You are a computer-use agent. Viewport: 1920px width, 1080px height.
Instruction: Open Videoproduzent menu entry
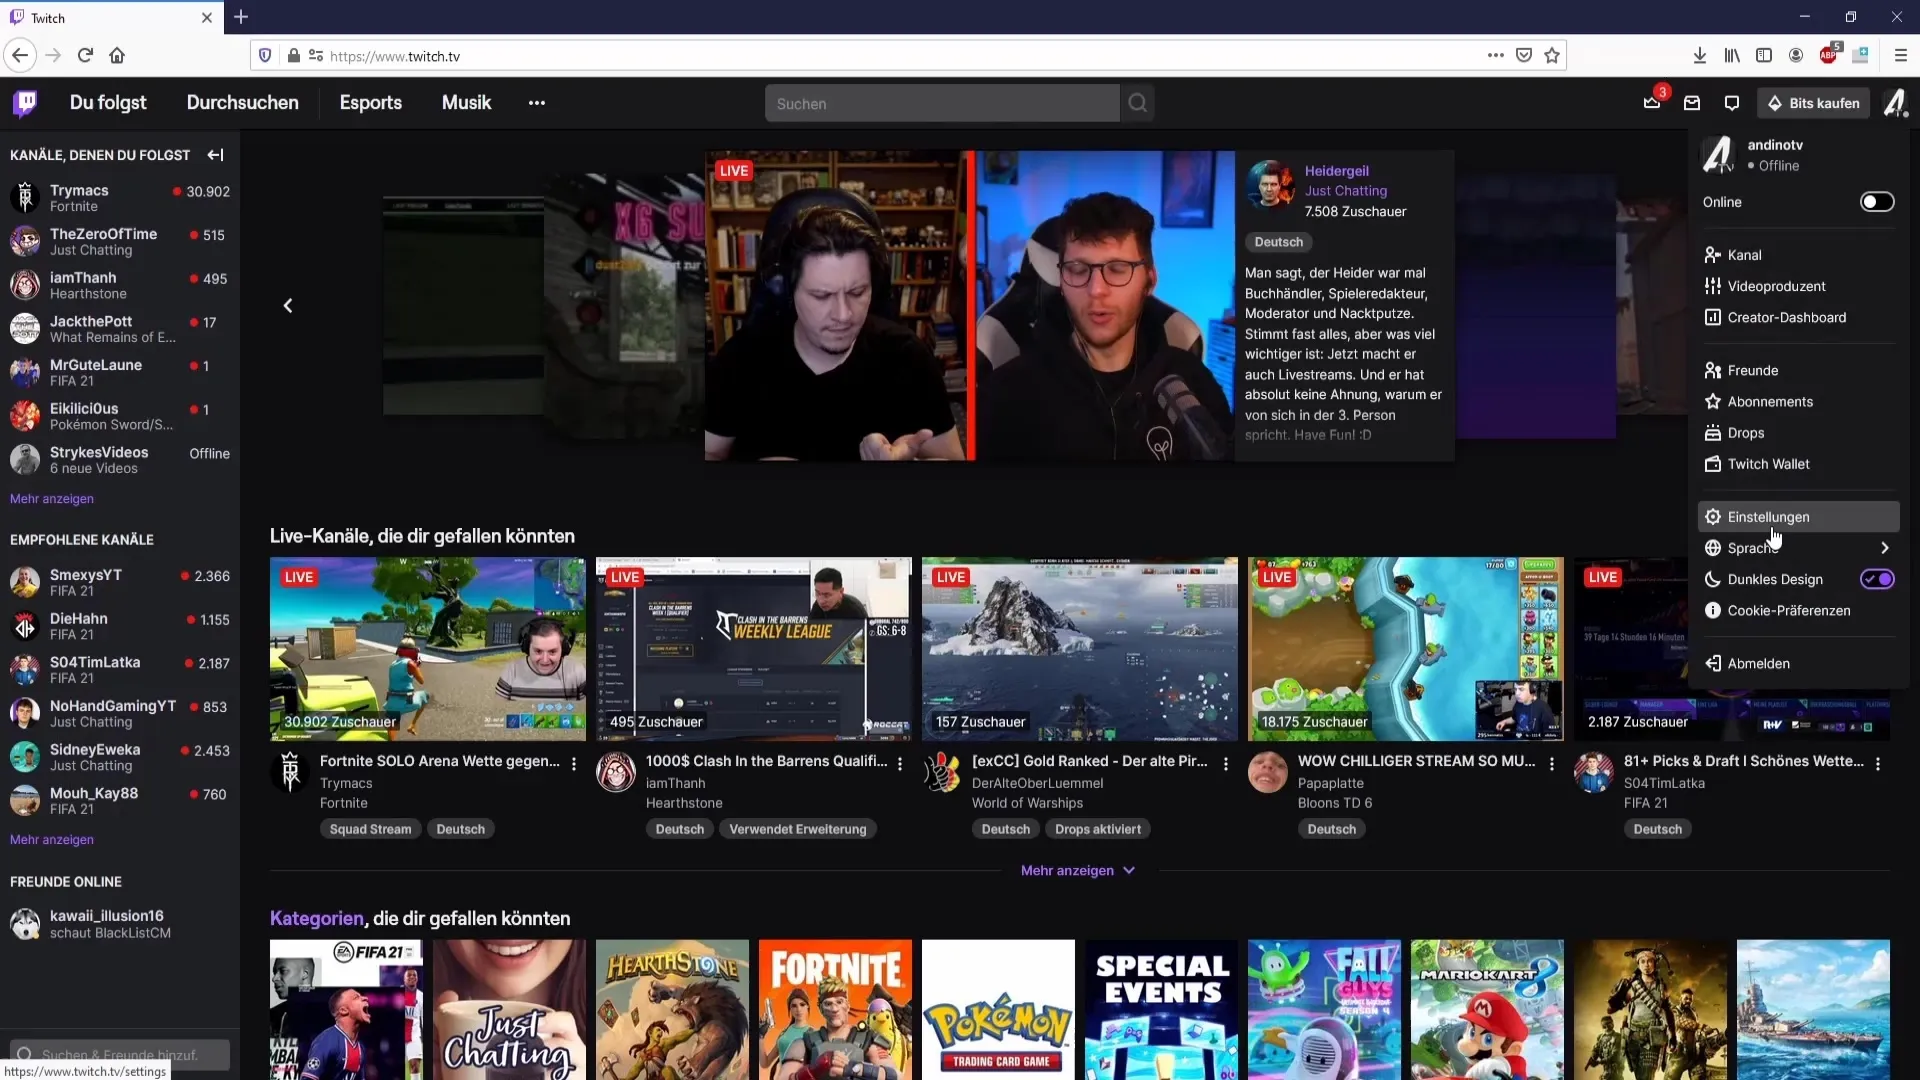[x=1798, y=286]
